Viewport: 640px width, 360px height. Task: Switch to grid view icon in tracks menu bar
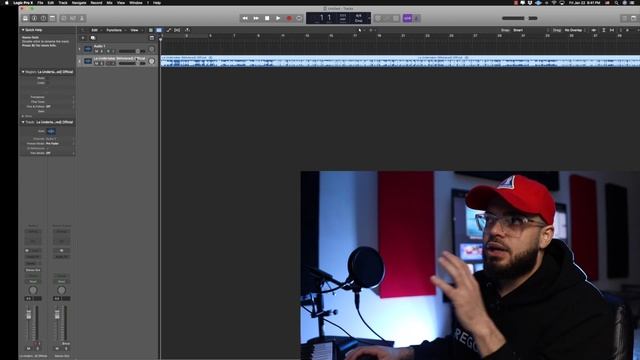pyautogui.click(x=151, y=30)
